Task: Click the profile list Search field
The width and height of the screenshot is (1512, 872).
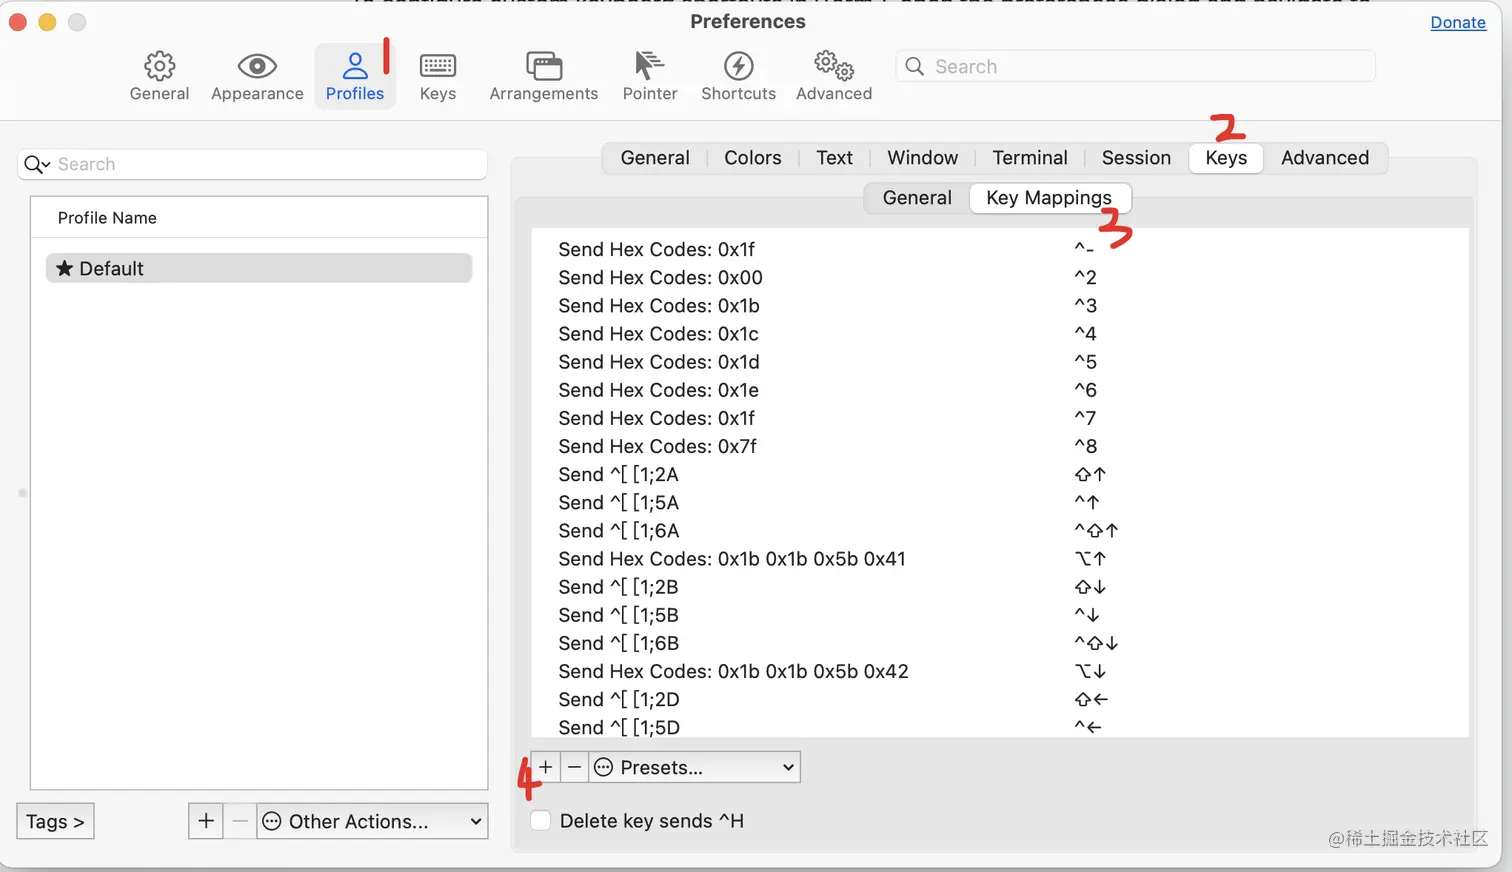Action: point(252,164)
